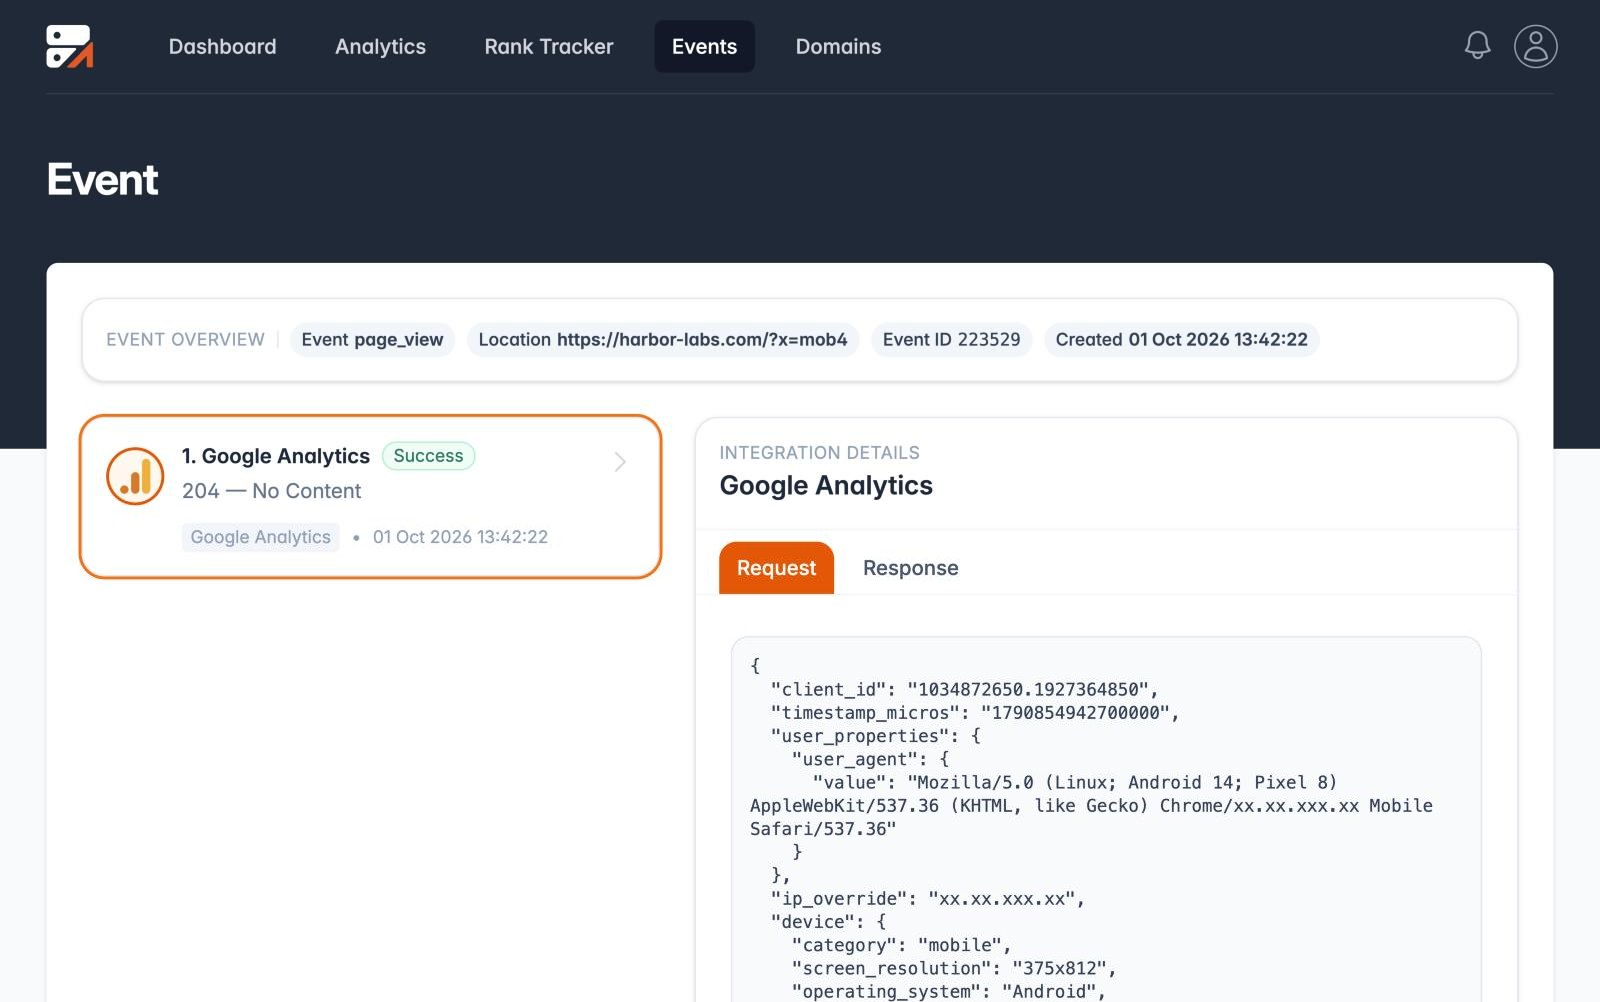The width and height of the screenshot is (1600, 1002).
Task: Click the Event page heading
Action: tap(102, 180)
